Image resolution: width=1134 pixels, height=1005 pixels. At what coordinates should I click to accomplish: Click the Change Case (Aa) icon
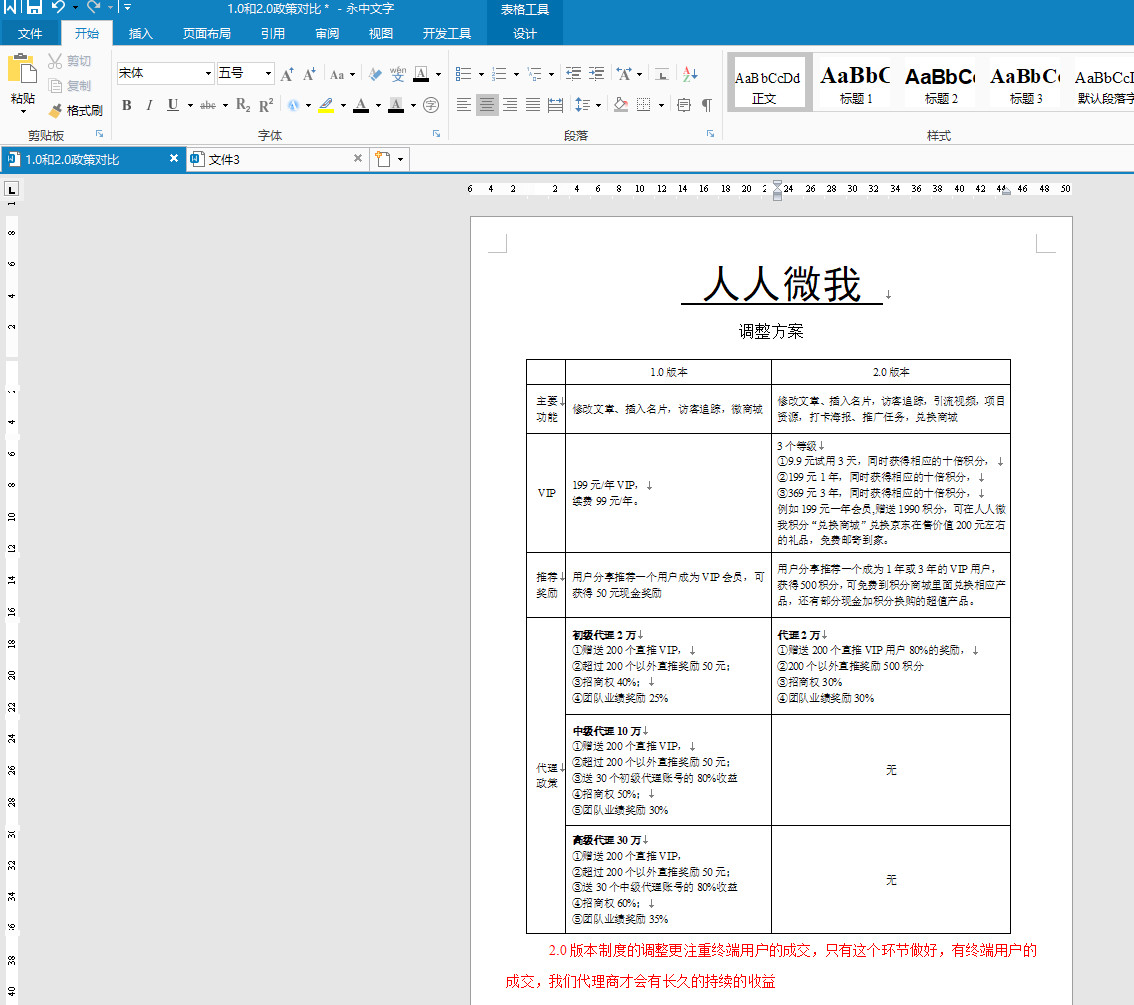coord(337,74)
